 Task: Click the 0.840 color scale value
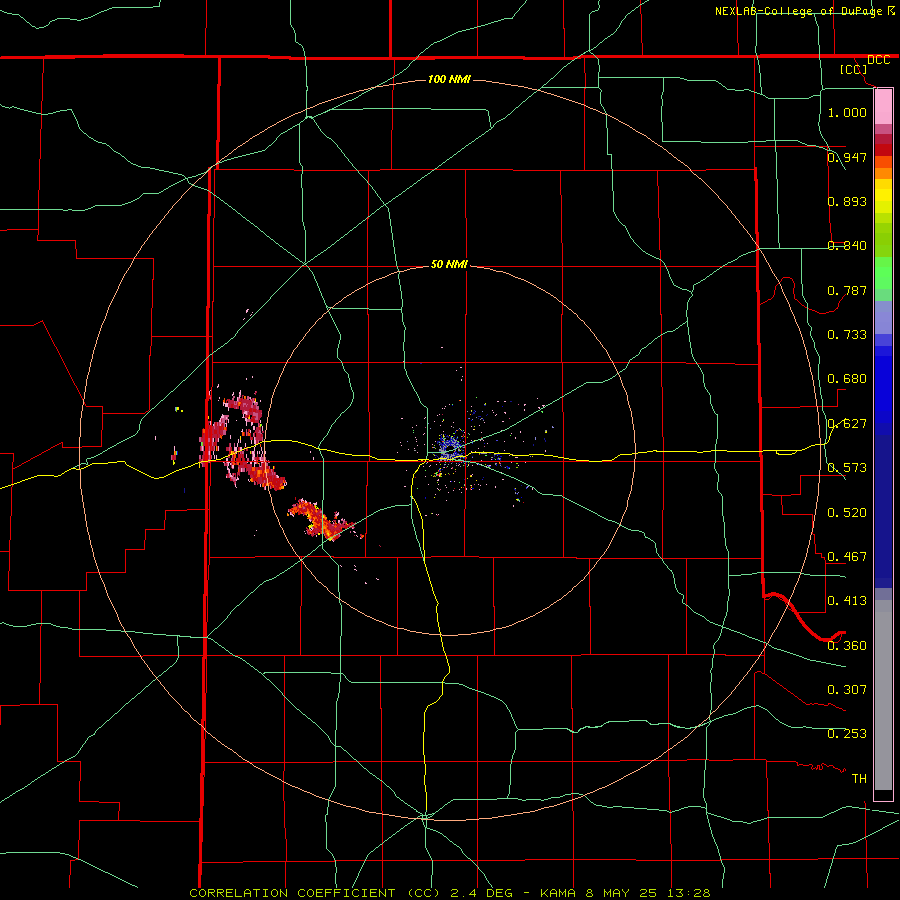[847, 246]
